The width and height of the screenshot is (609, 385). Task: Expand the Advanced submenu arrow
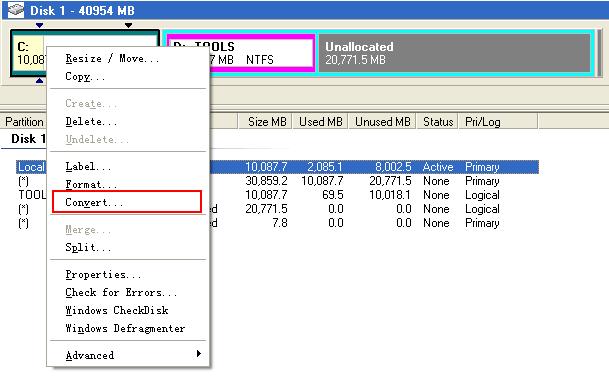199,354
